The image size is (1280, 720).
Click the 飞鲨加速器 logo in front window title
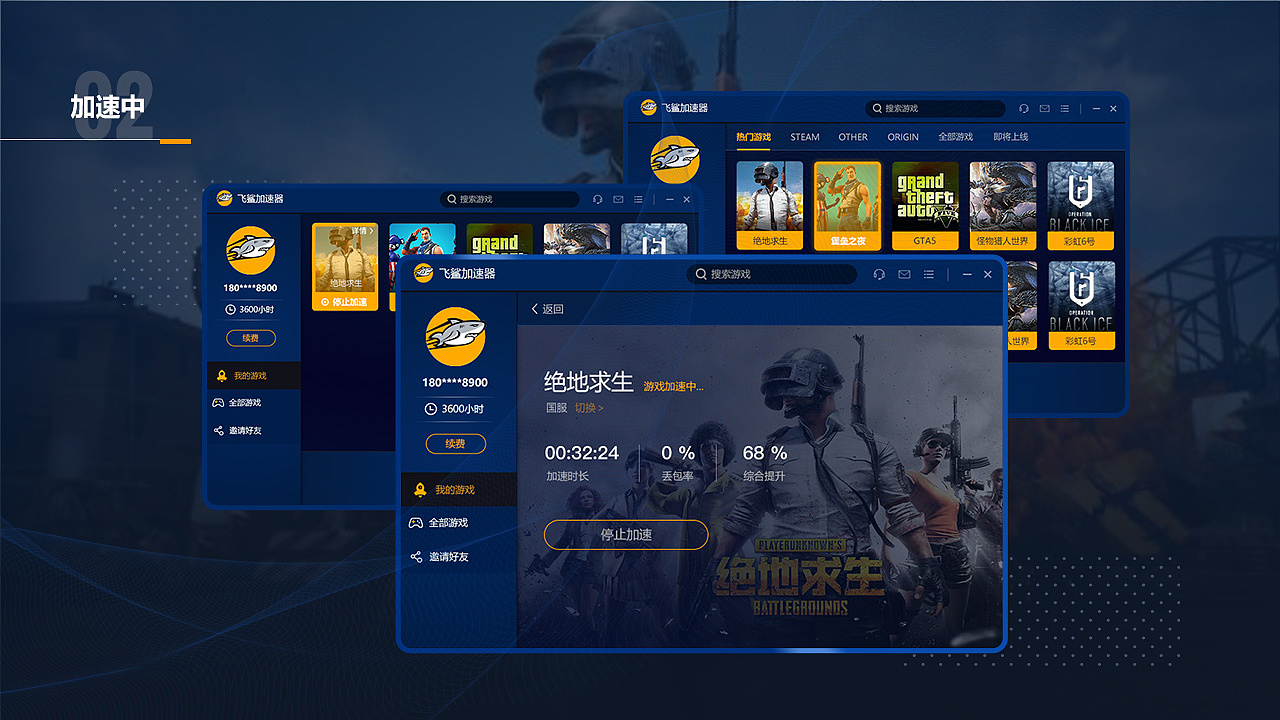coord(424,273)
